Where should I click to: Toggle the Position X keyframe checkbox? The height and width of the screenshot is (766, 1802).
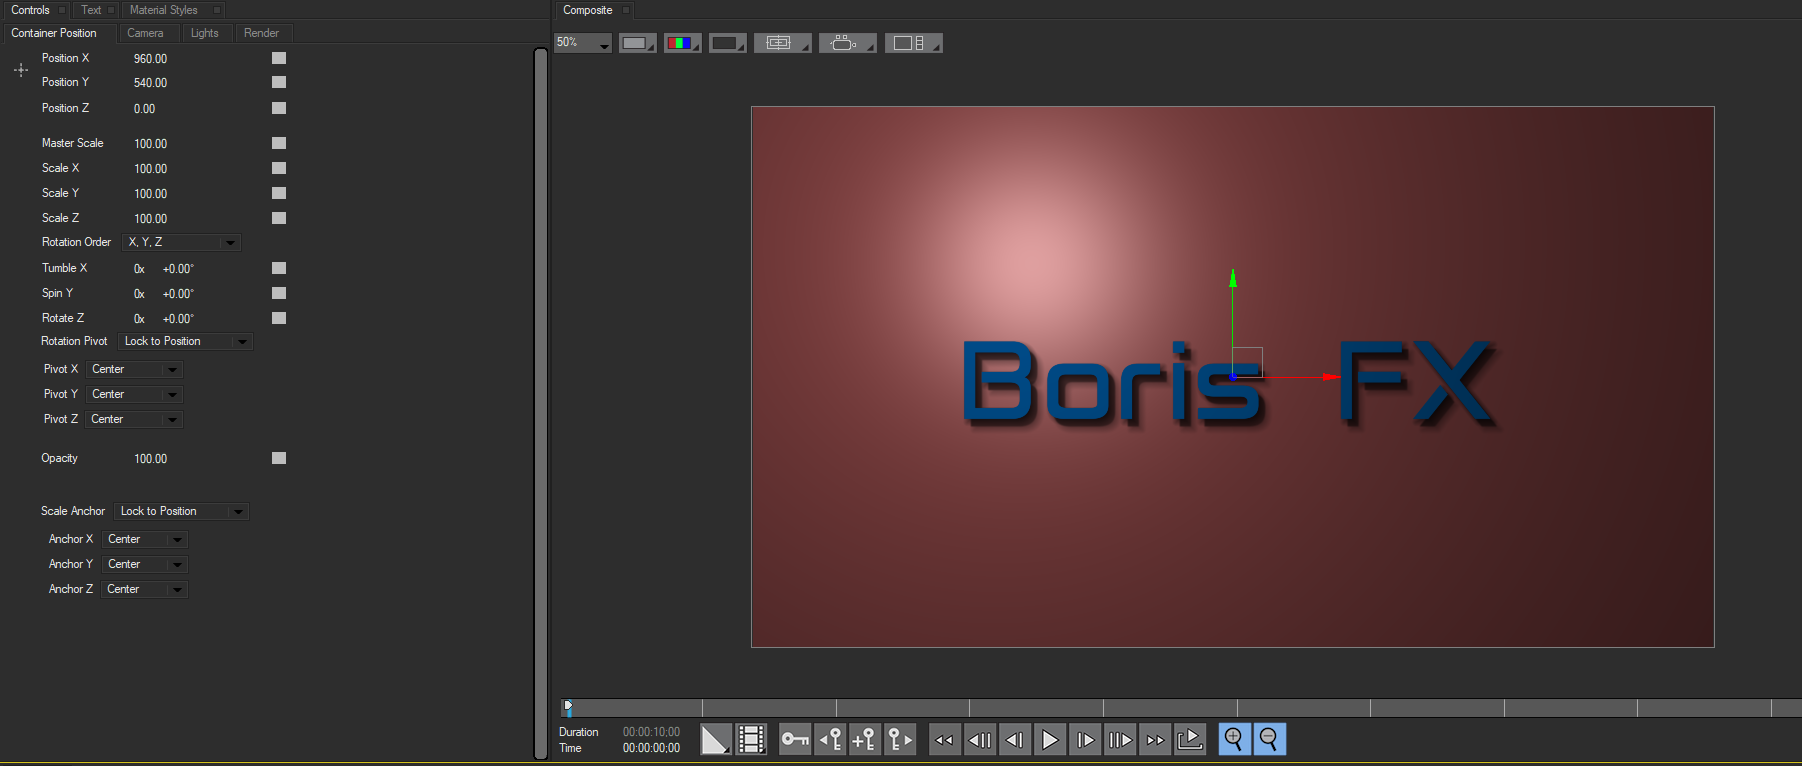(x=279, y=58)
